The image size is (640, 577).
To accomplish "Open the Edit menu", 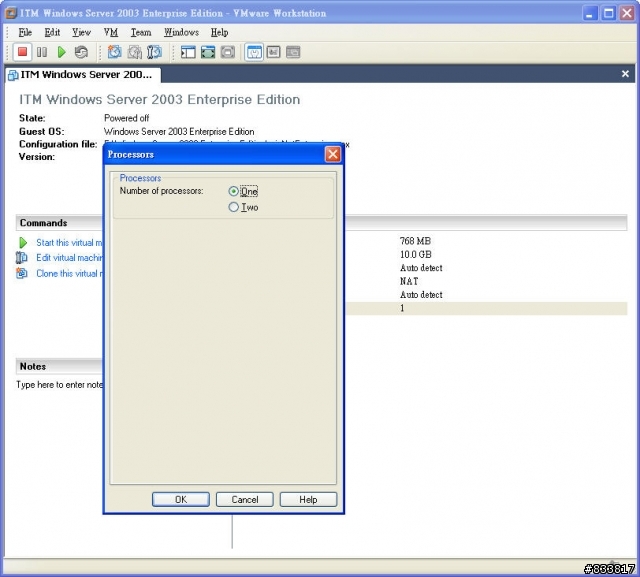I will click(x=52, y=32).
